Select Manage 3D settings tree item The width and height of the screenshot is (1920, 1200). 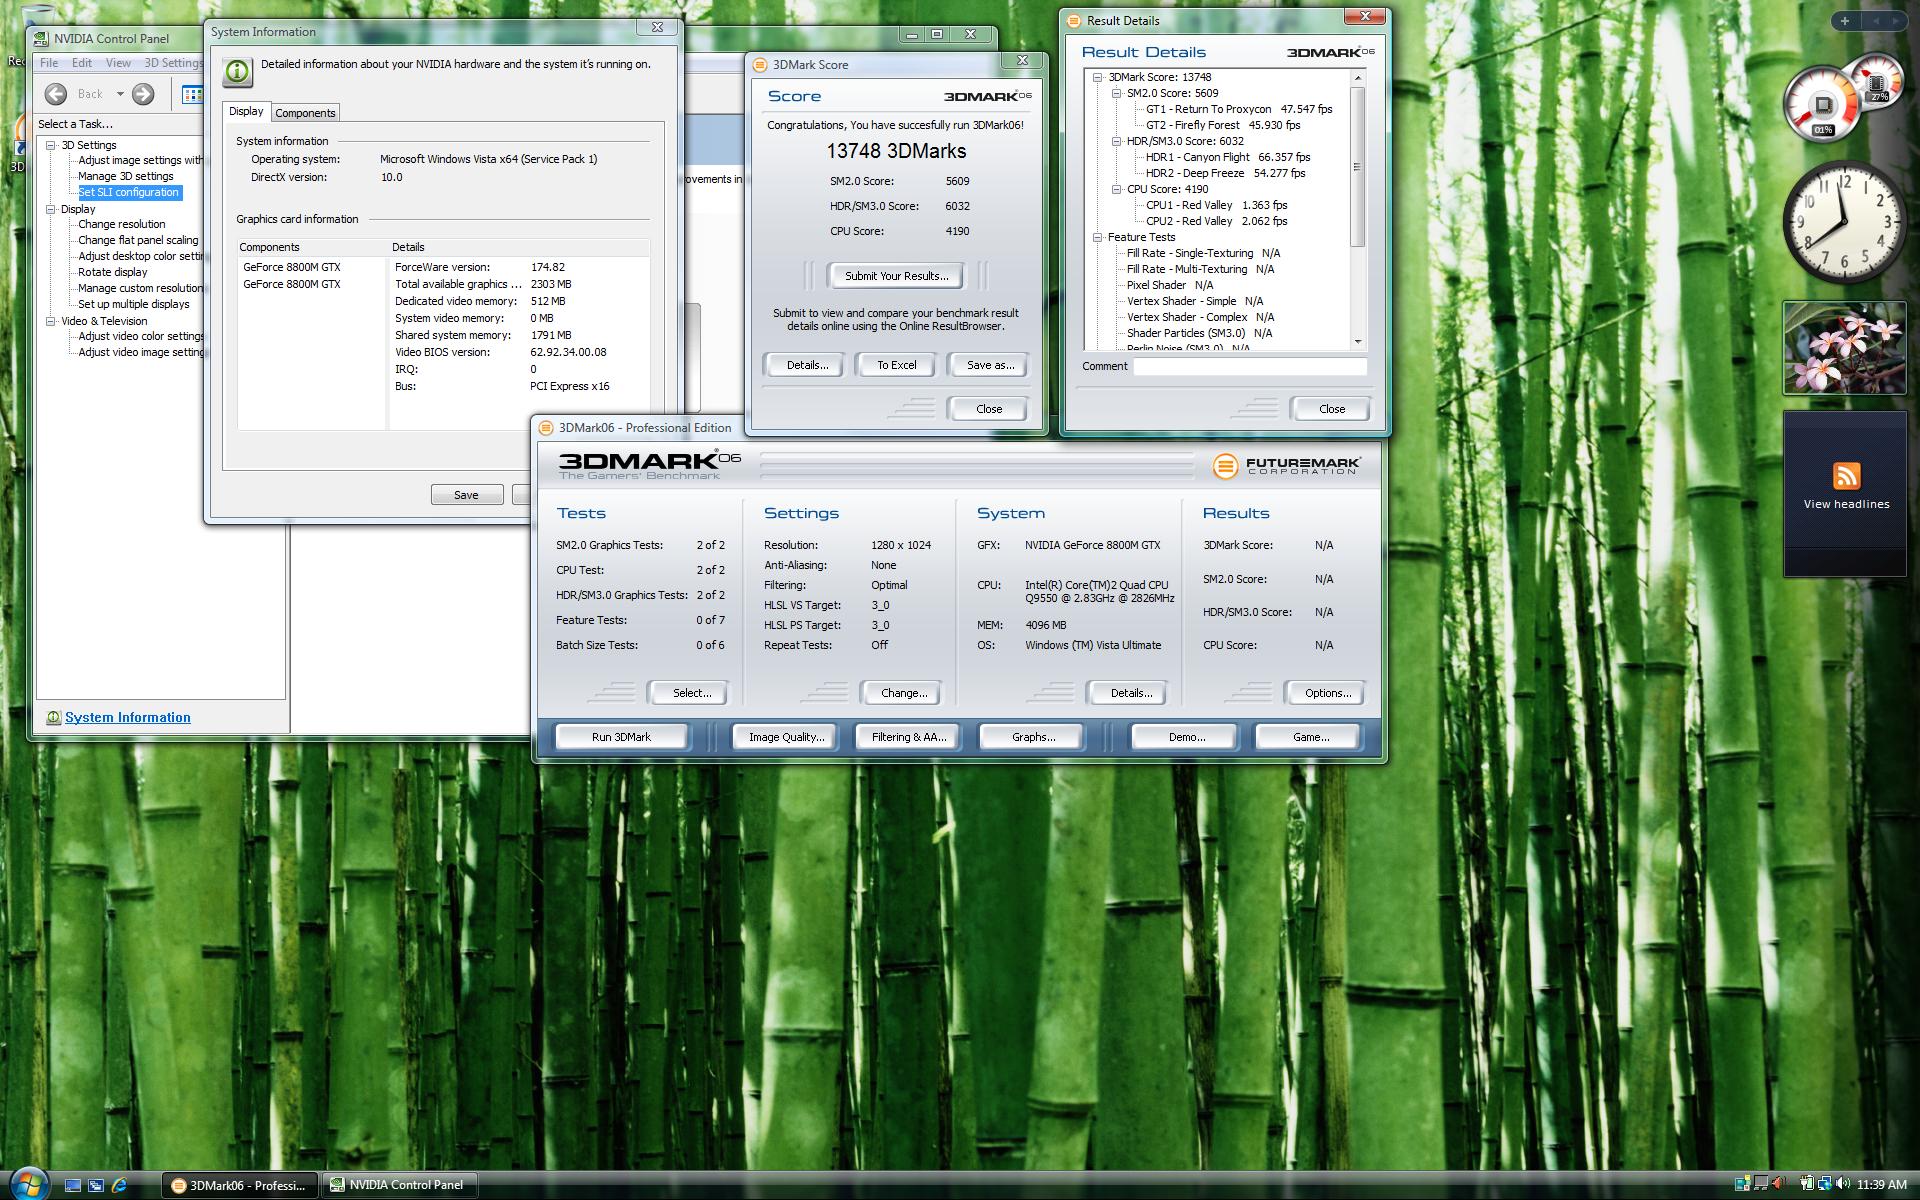126,176
